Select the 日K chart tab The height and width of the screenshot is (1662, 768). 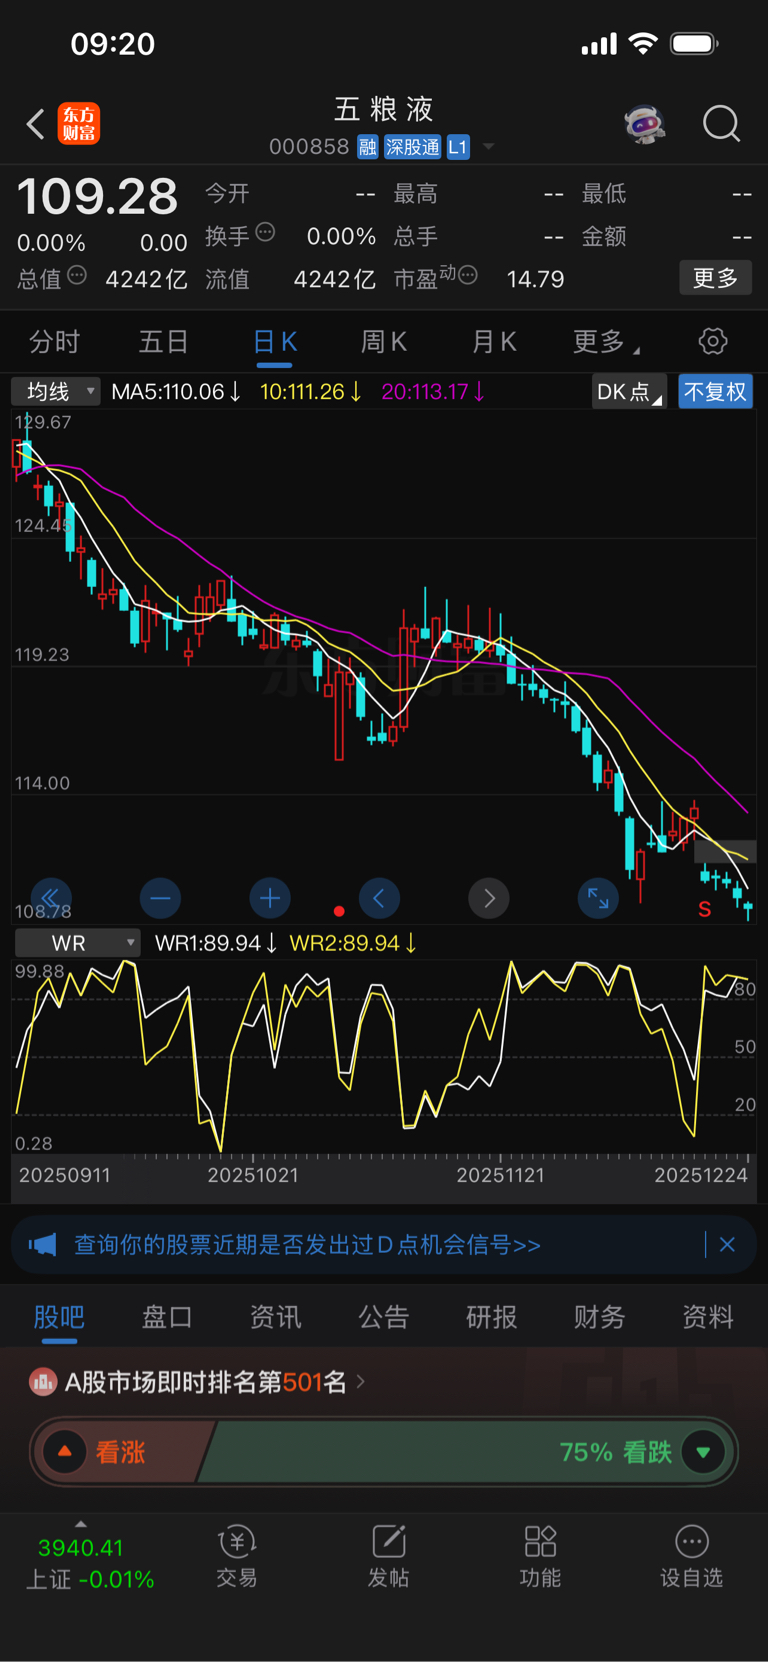click(x=275, y=342)
